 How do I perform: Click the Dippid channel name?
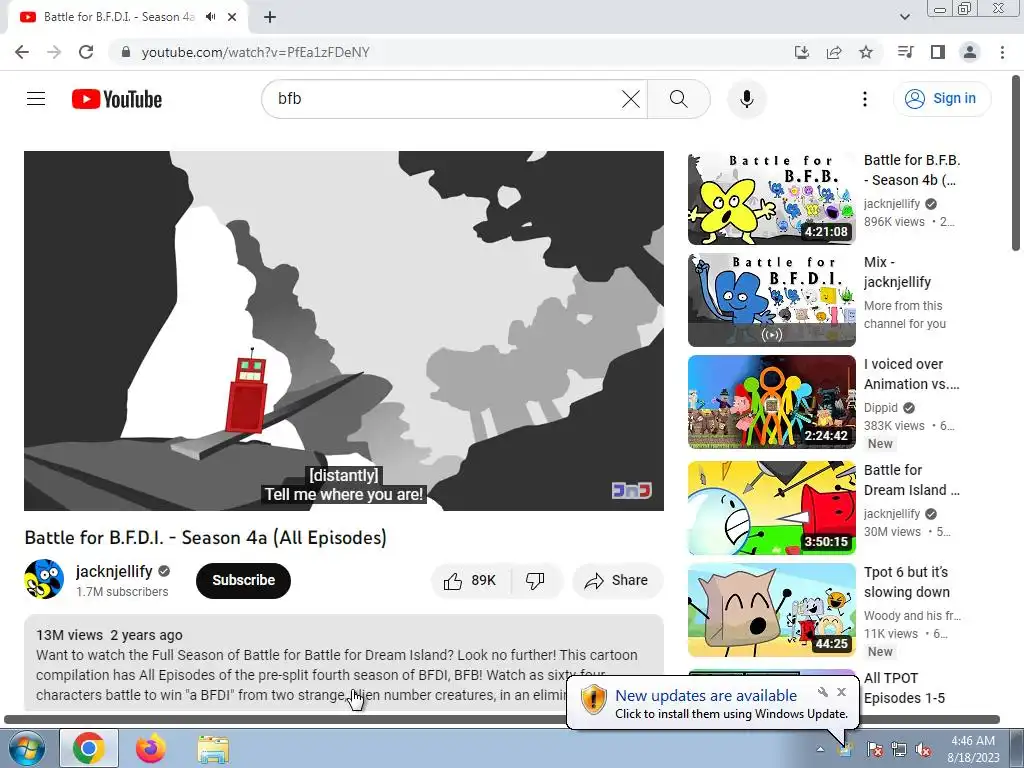coord(880,408)
